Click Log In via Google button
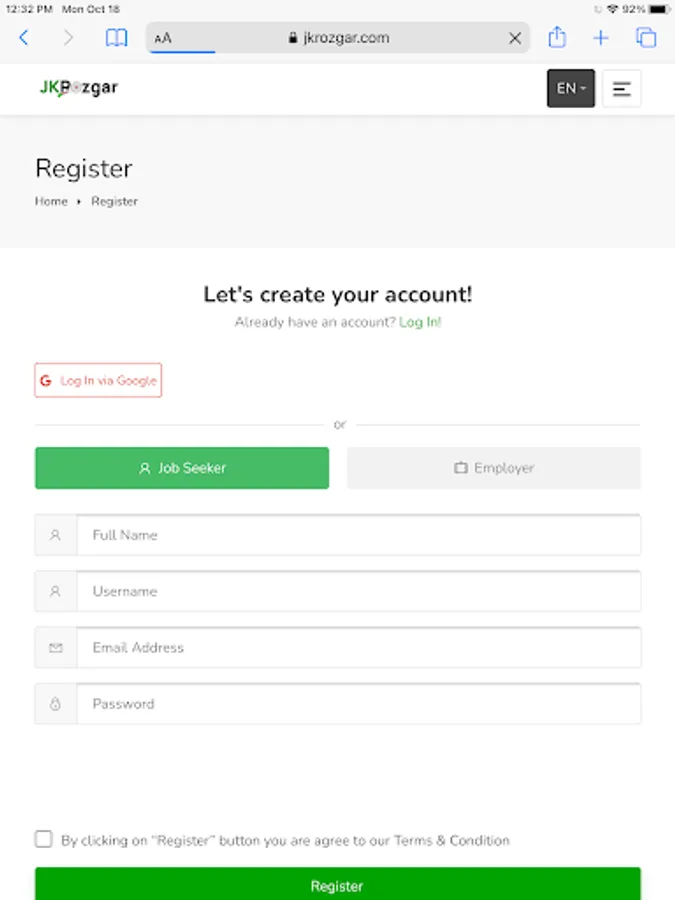 98,380
